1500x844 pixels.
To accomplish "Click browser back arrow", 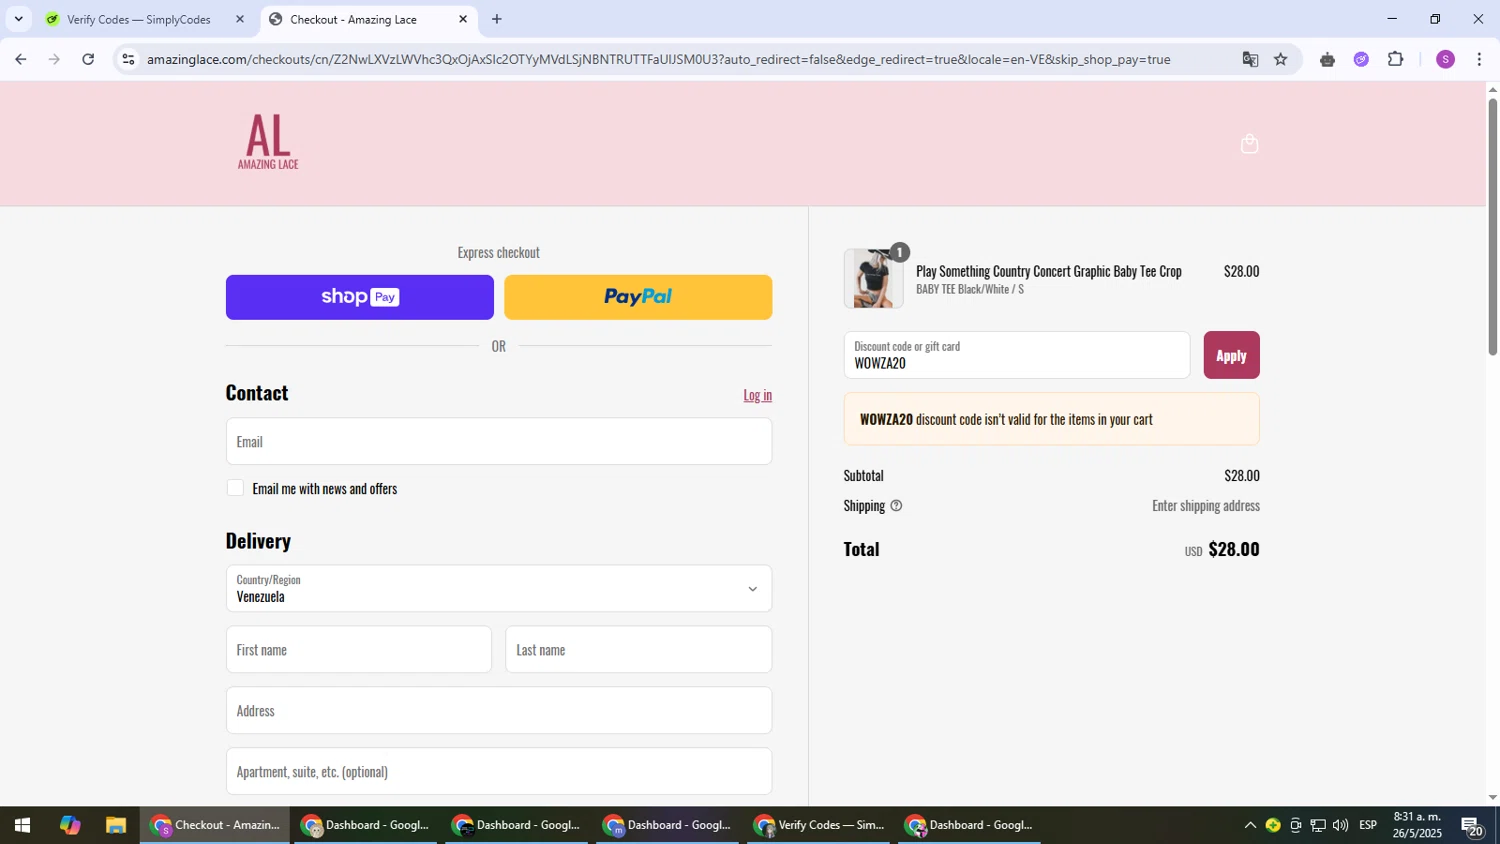I will [x=20, y=59].
